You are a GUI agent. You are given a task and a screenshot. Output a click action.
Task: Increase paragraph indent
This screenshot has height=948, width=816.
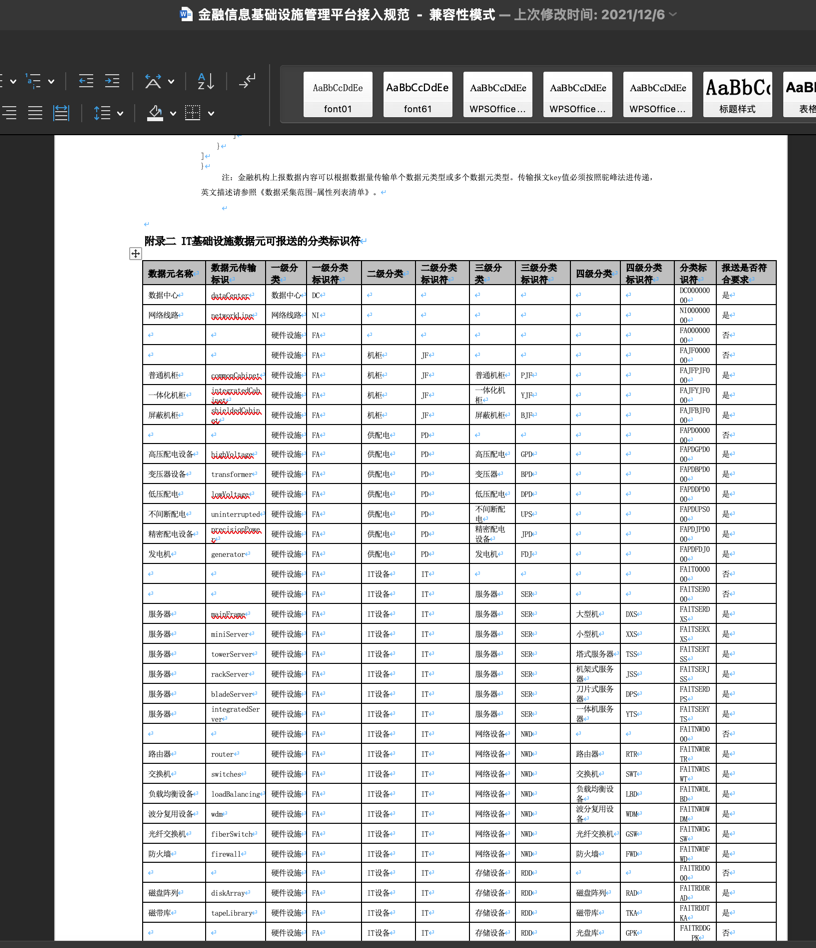click(x=112, y=80)
